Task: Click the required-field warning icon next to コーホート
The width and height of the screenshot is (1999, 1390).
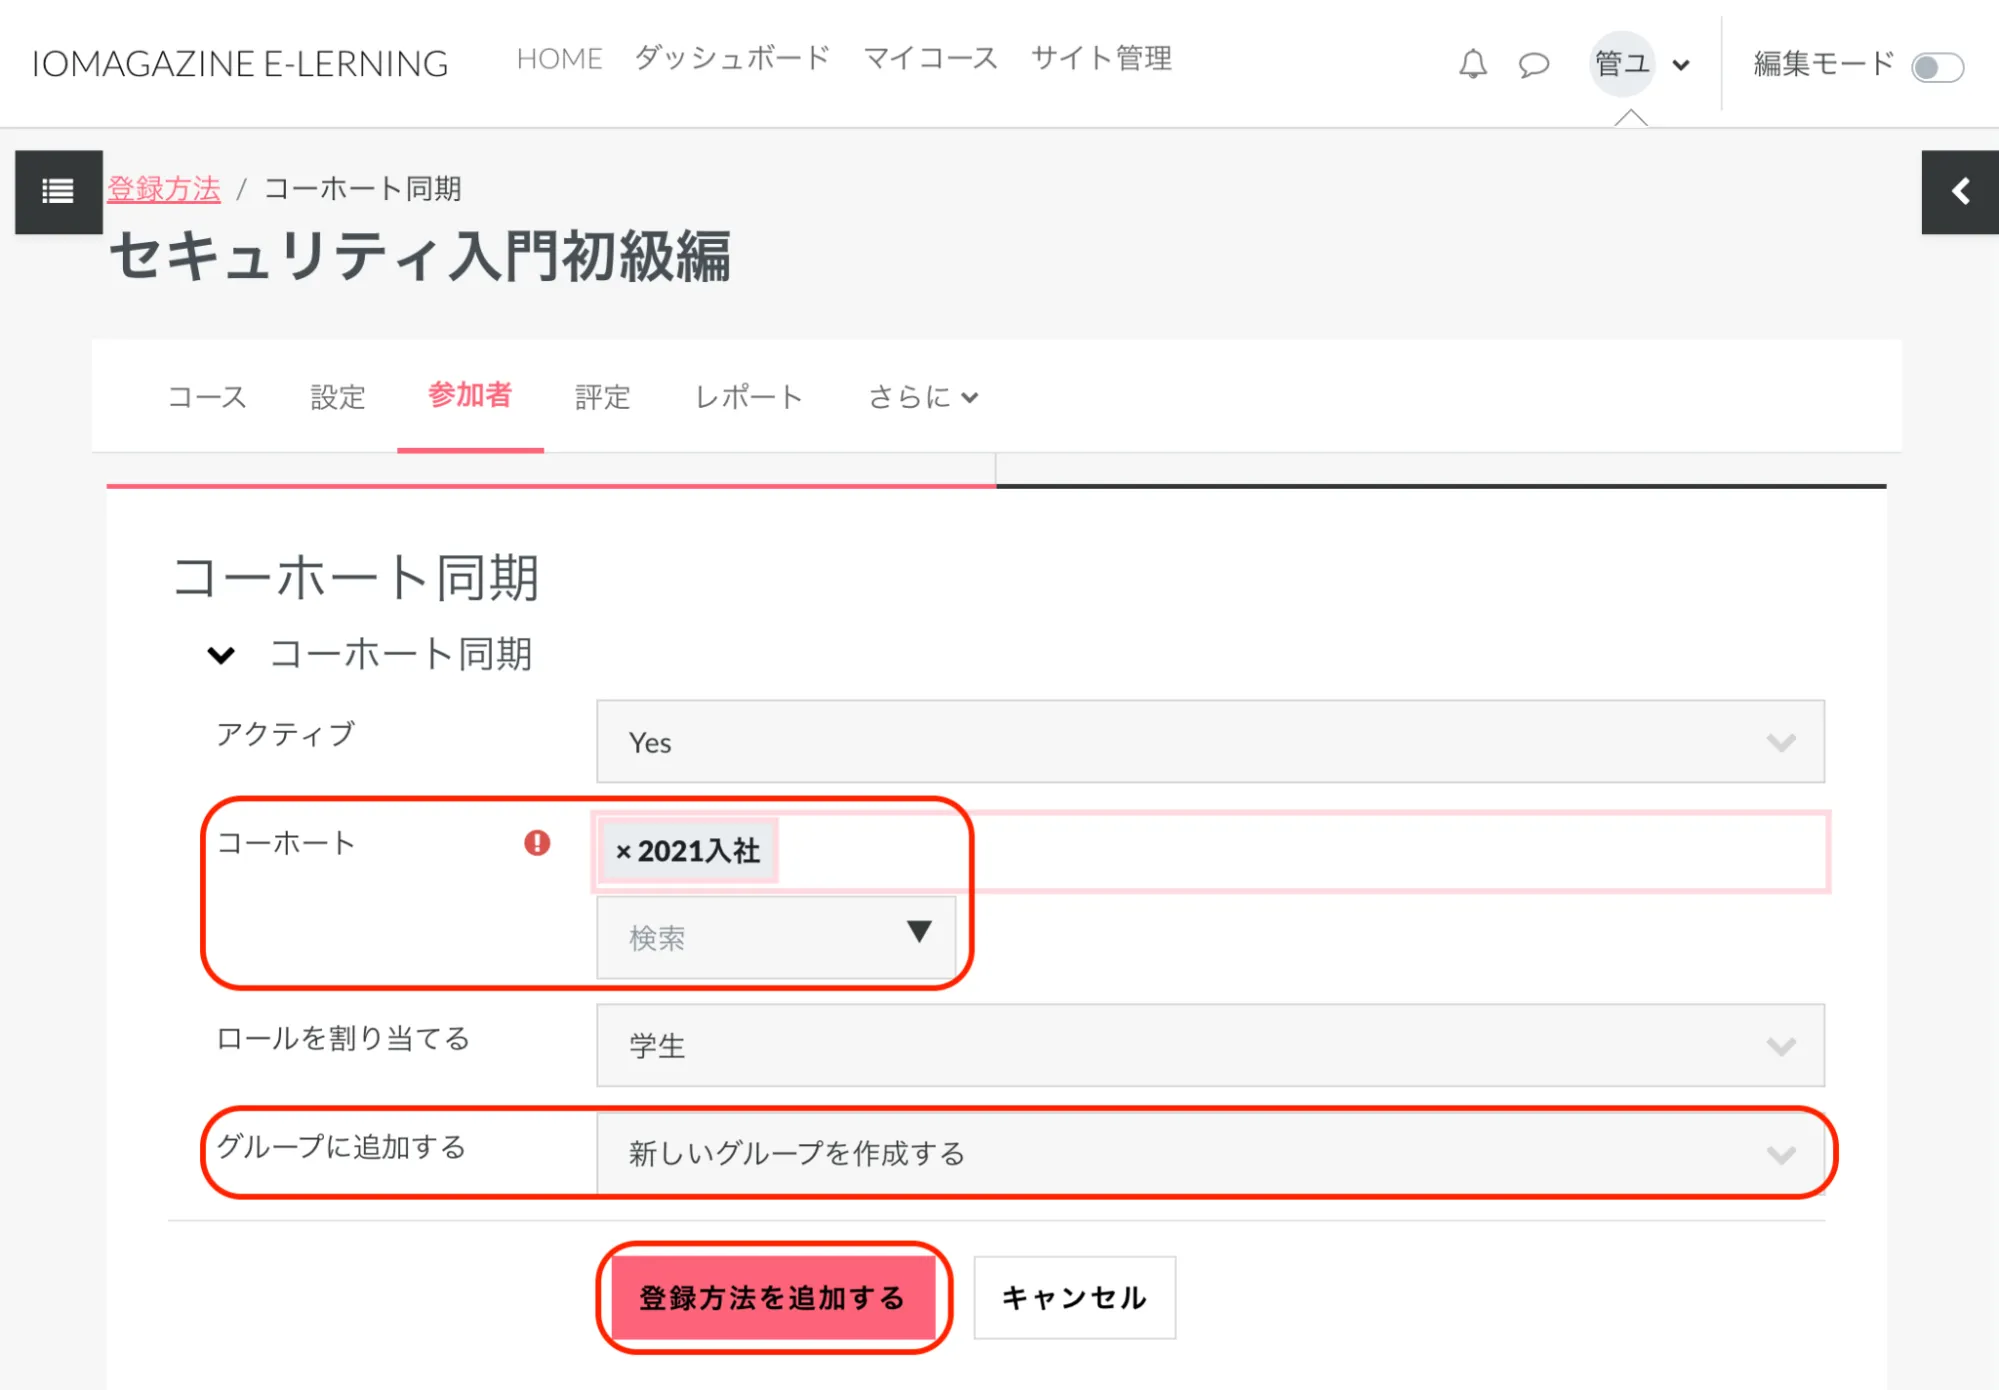Action: [x=537, y=843]
